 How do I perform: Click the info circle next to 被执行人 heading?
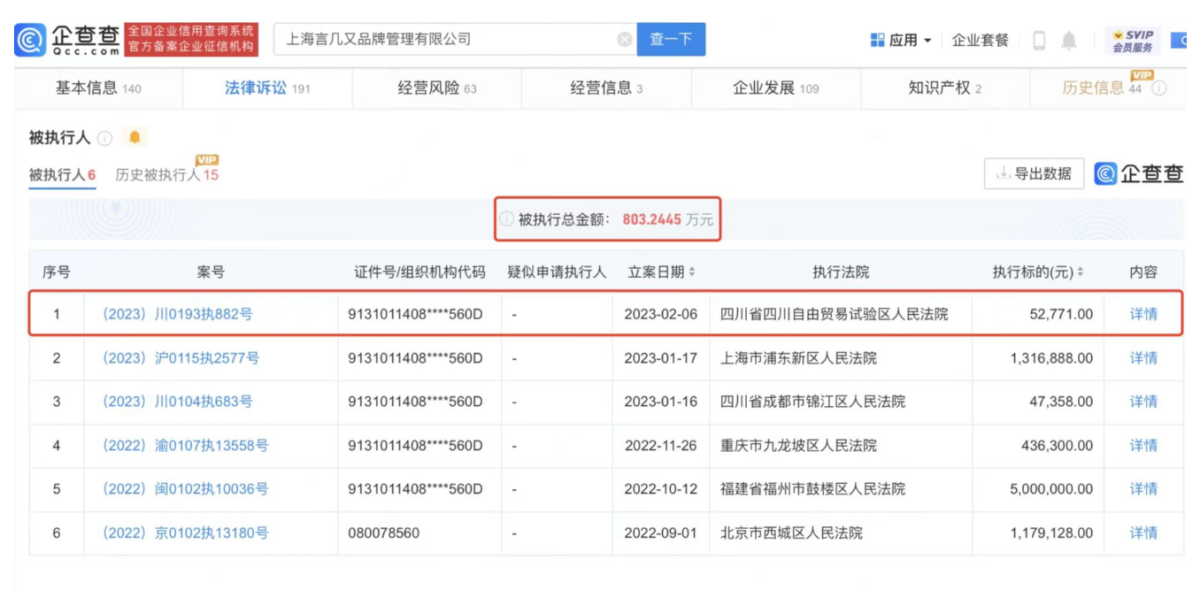click(103, 137)
